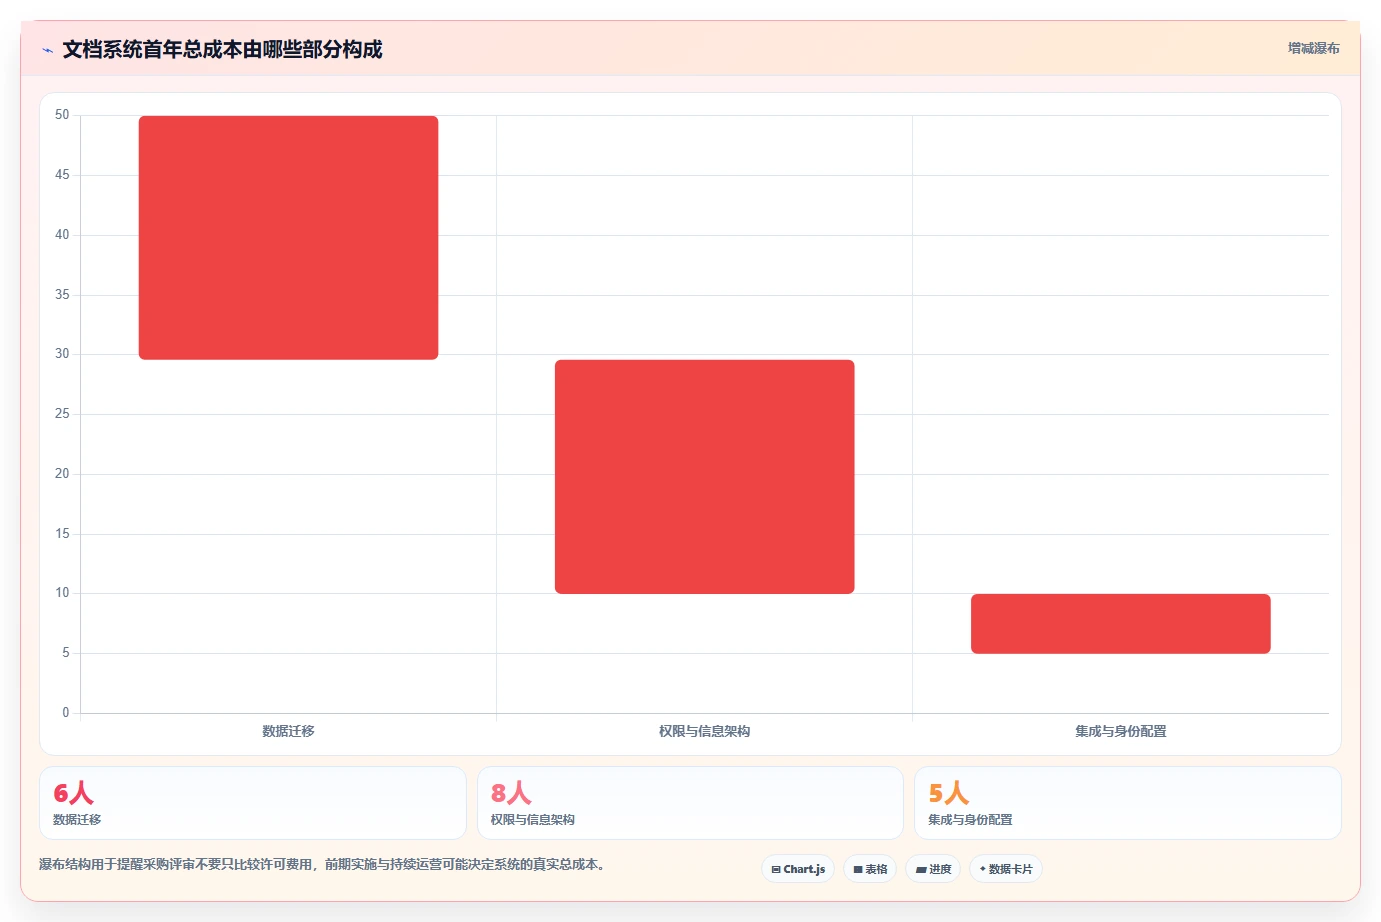Open the 5人 集成与身份配置 stat card
The image size is (1381, 922).
tap(1127, 803)
